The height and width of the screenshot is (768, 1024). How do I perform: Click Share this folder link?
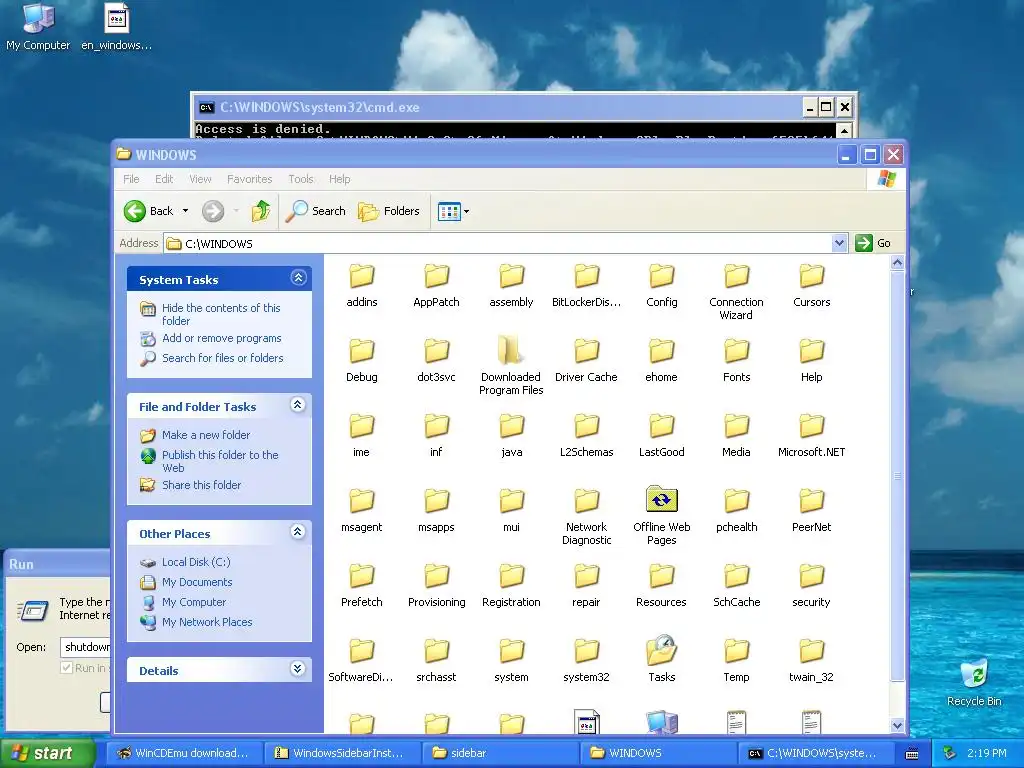pyautogui.click(x=201, y=485)
